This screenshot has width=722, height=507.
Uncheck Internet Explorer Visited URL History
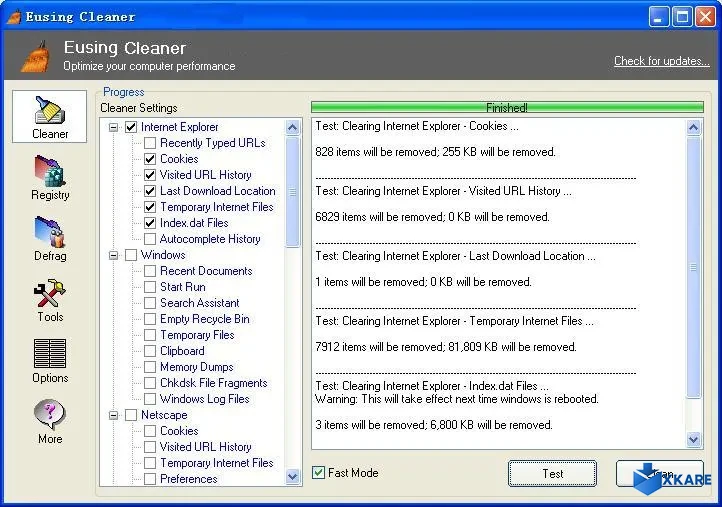[150, 175]
